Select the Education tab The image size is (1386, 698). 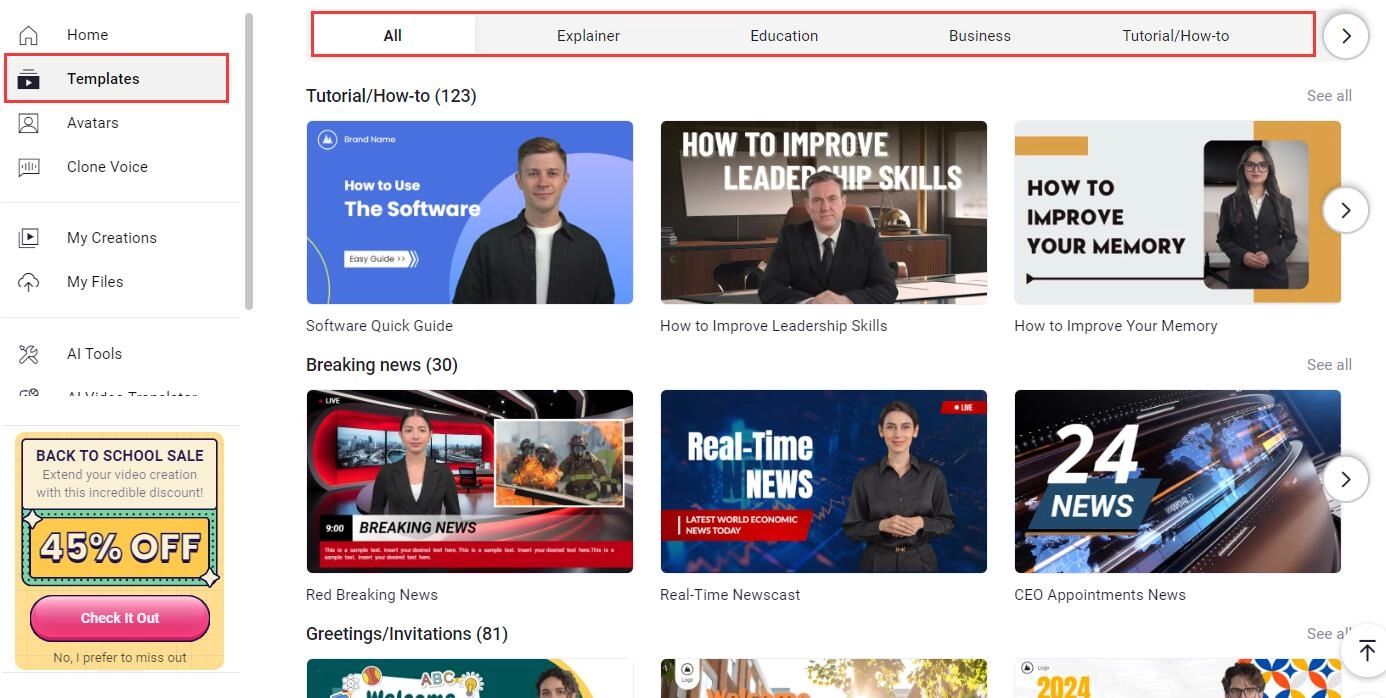coord(784,36)
